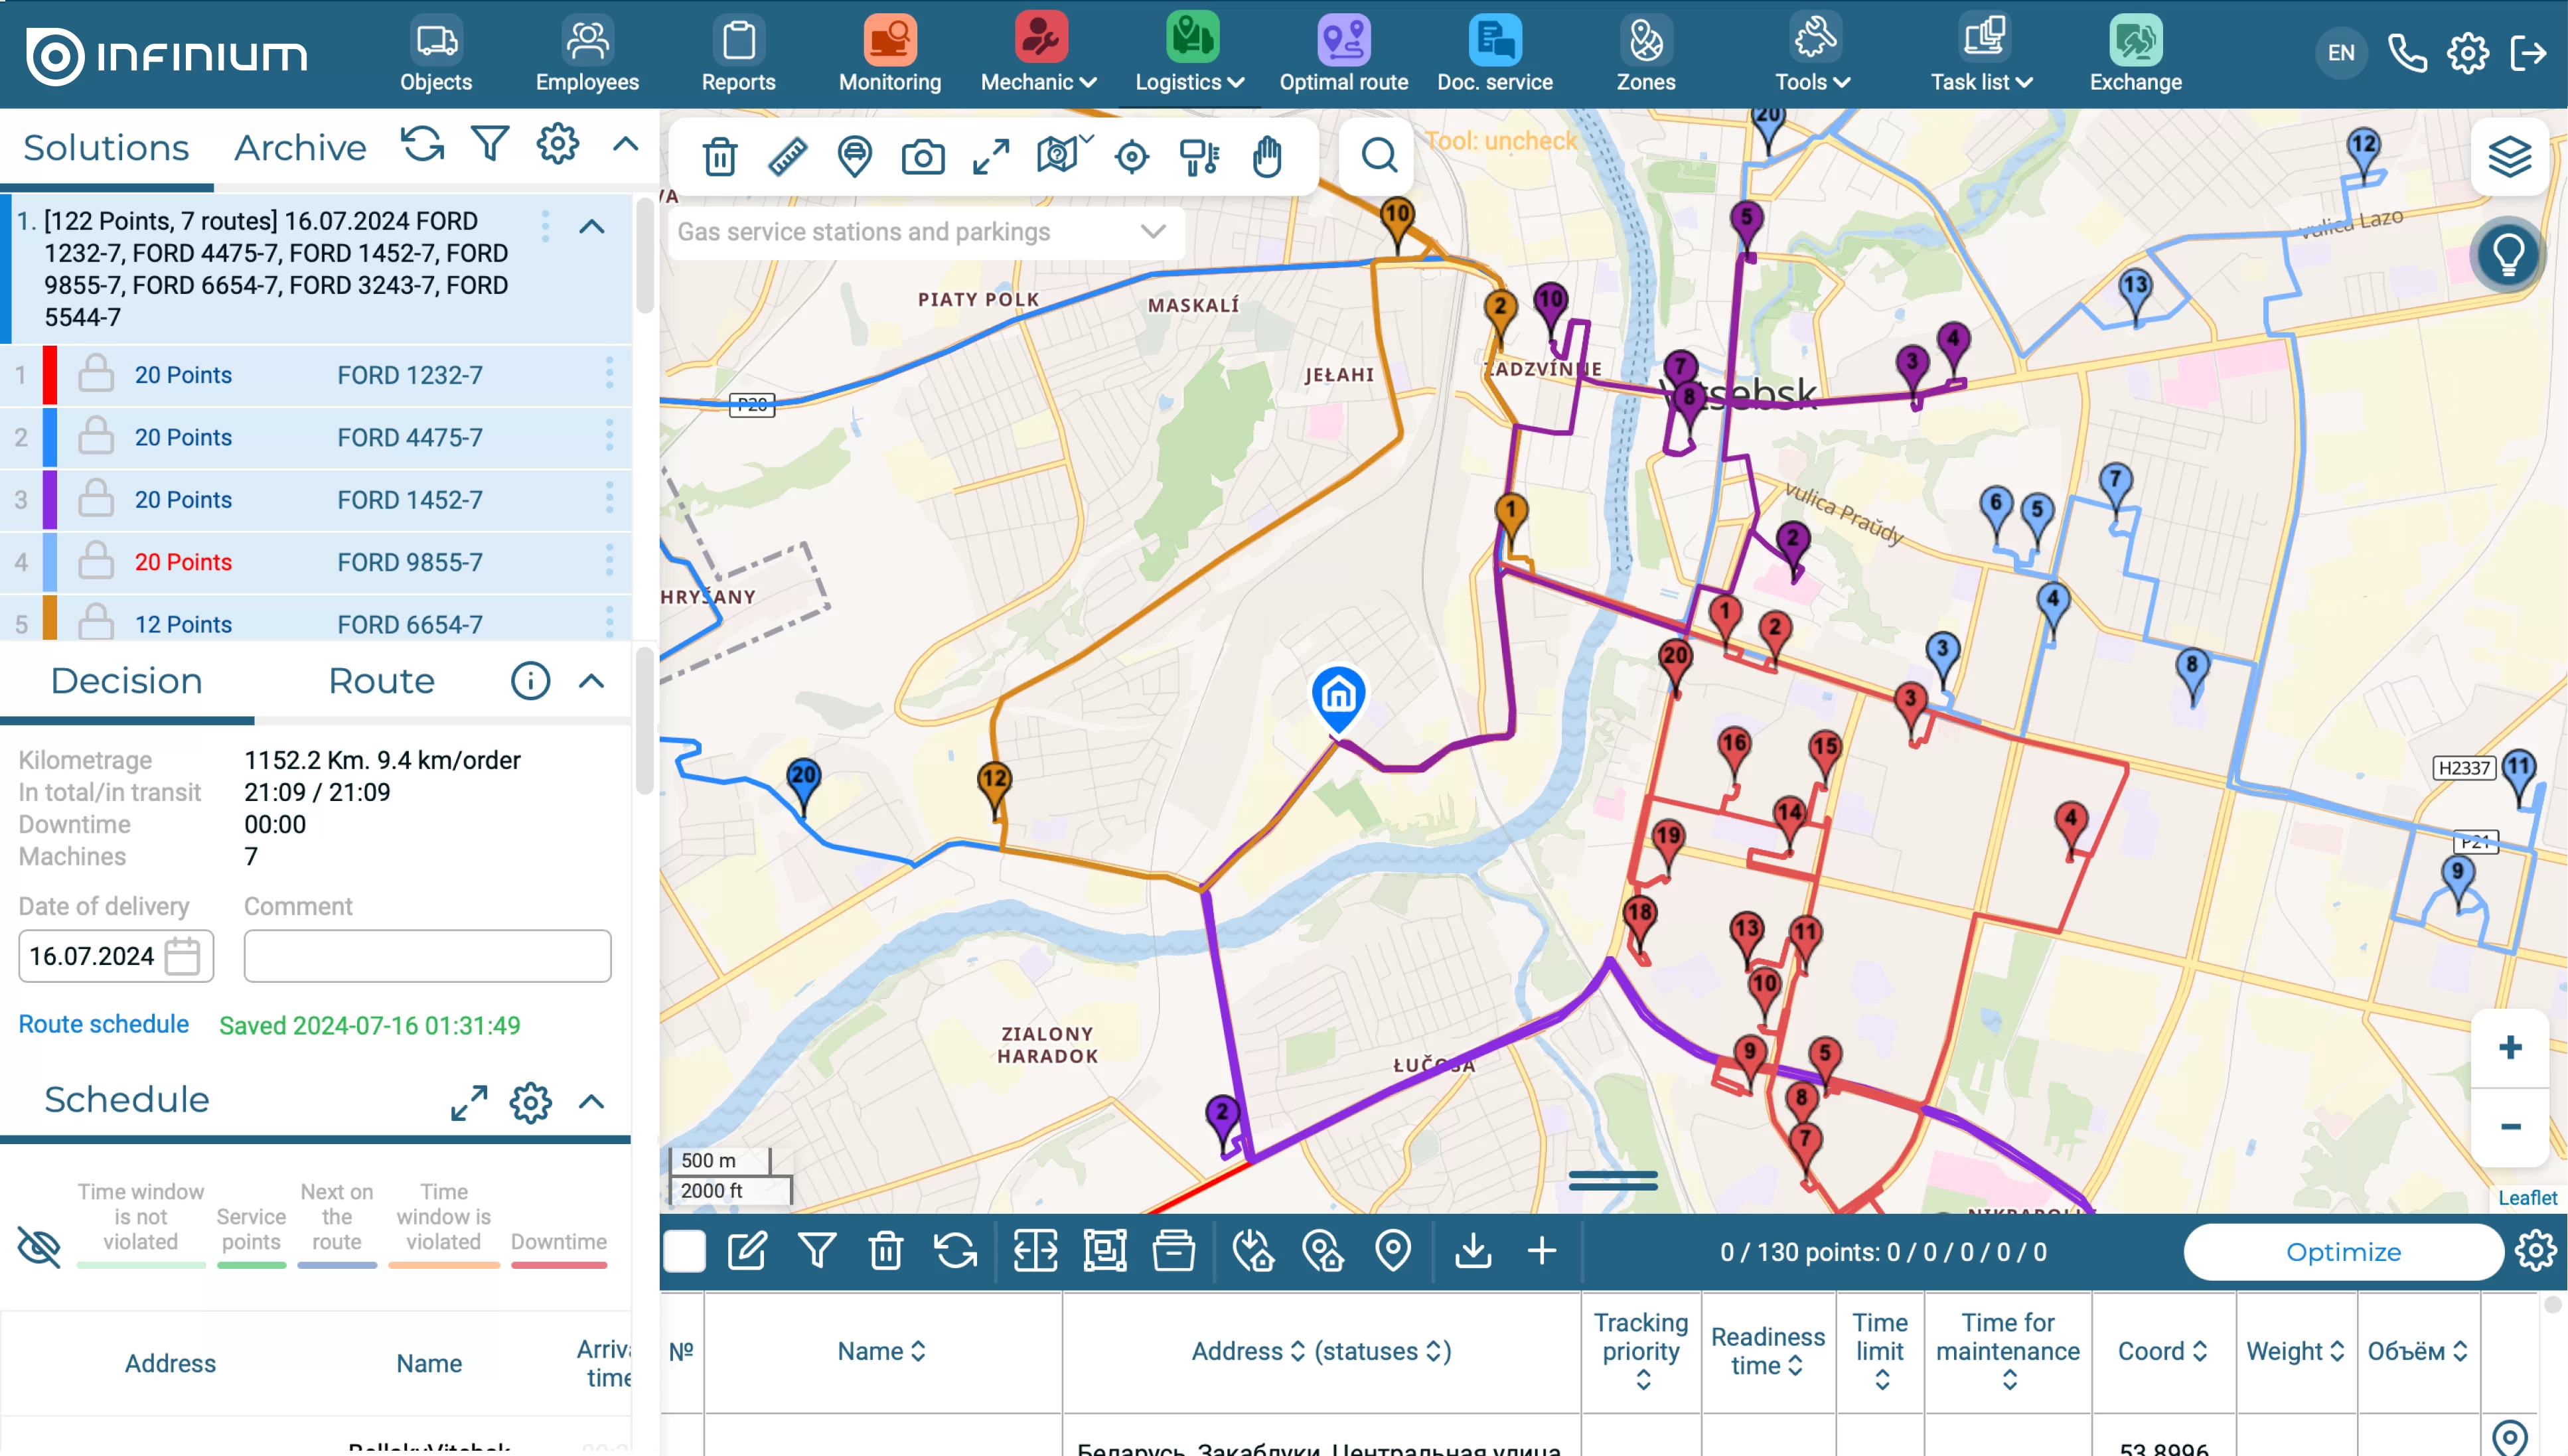Image resolution: width=2568 pixels, height=1456 pixels.
Task: Open the Tools dropdown menu
Action: click(x=1812, y=54)
